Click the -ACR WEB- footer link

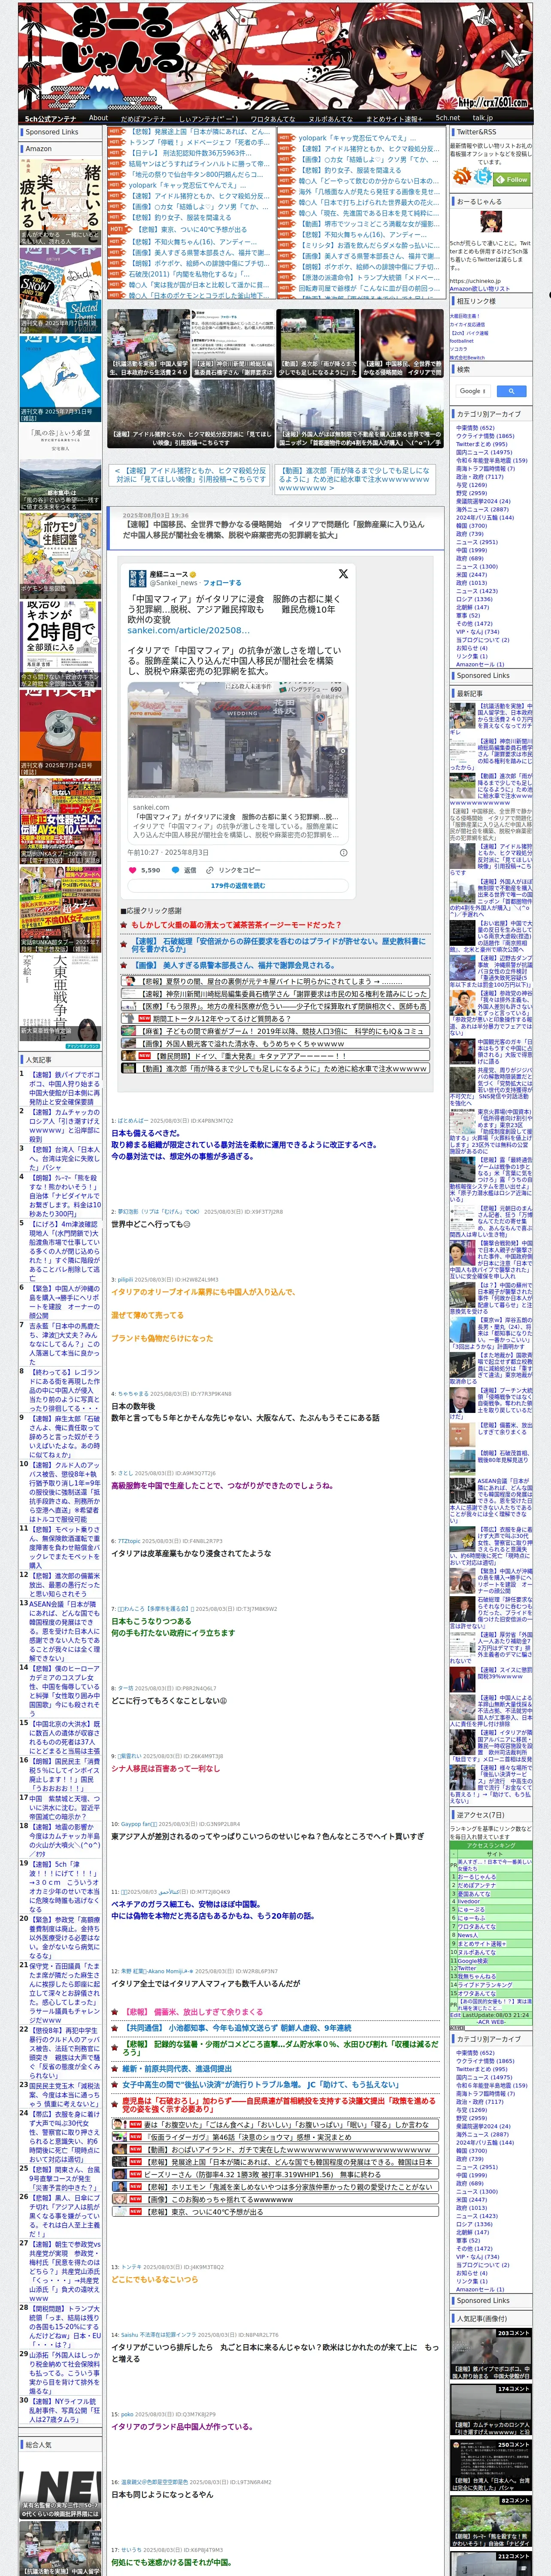pyautogui.click(x=490, y=2022)
